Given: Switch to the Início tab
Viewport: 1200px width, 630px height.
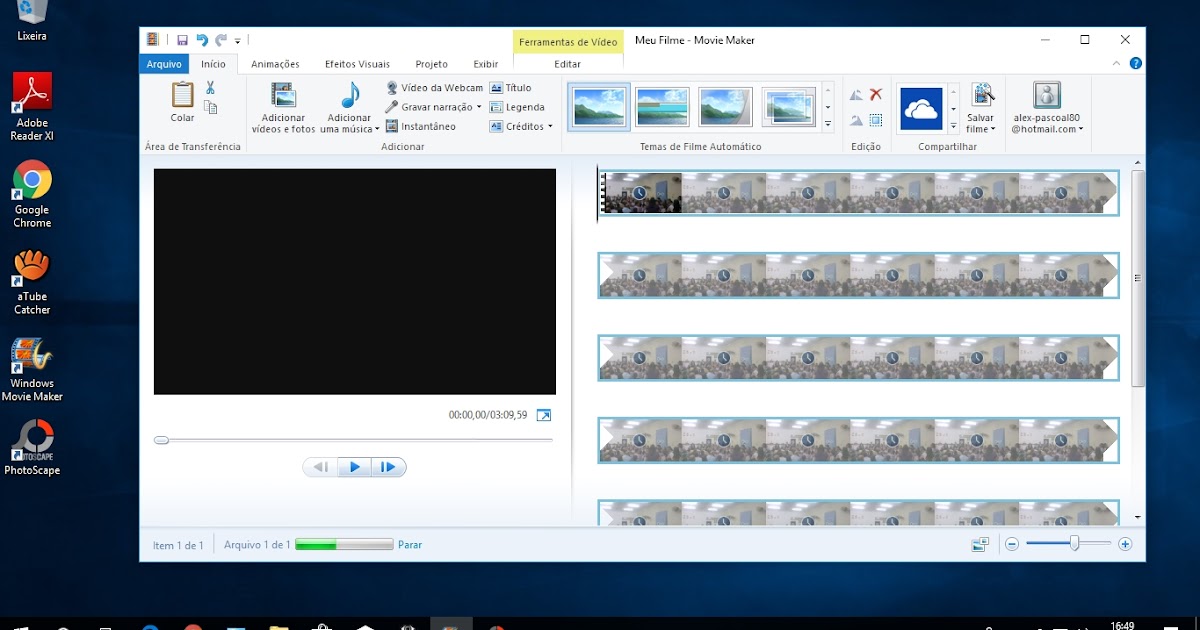Looking at the screenshot, I should (213, 64).
